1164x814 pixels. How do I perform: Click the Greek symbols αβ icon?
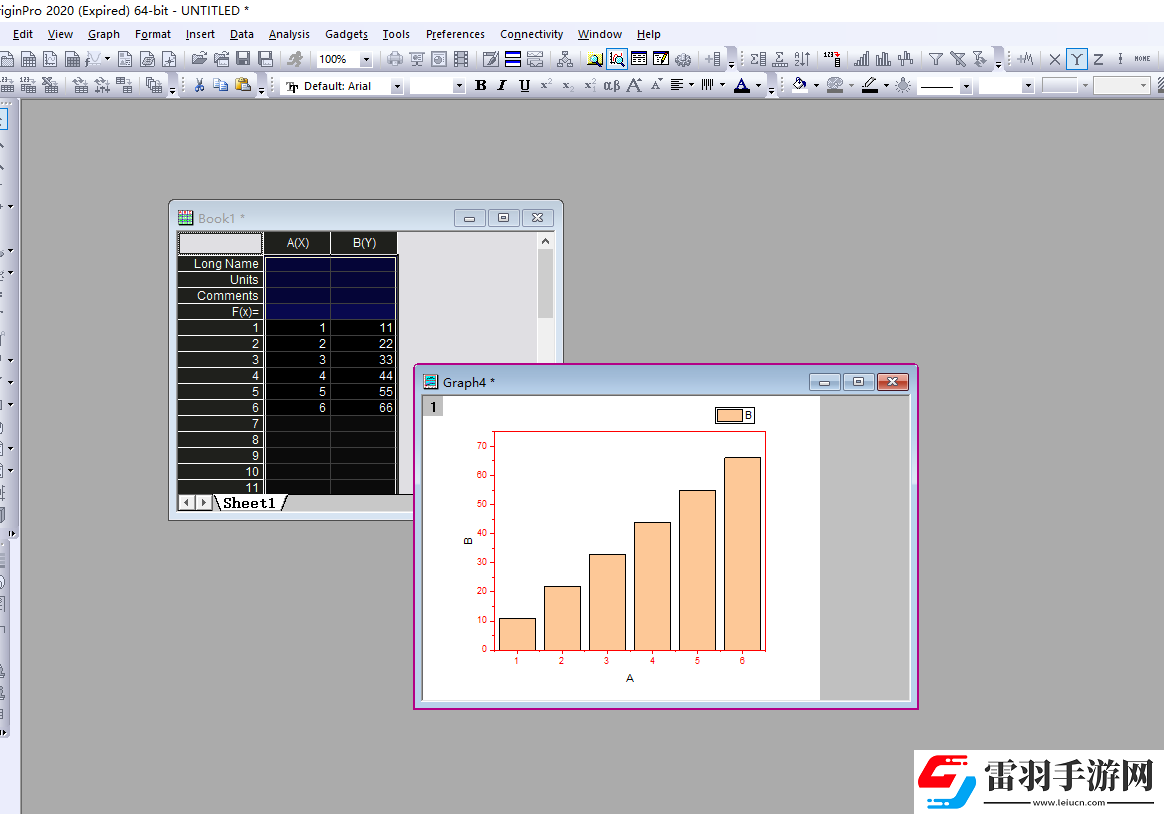tap(611, 86)
